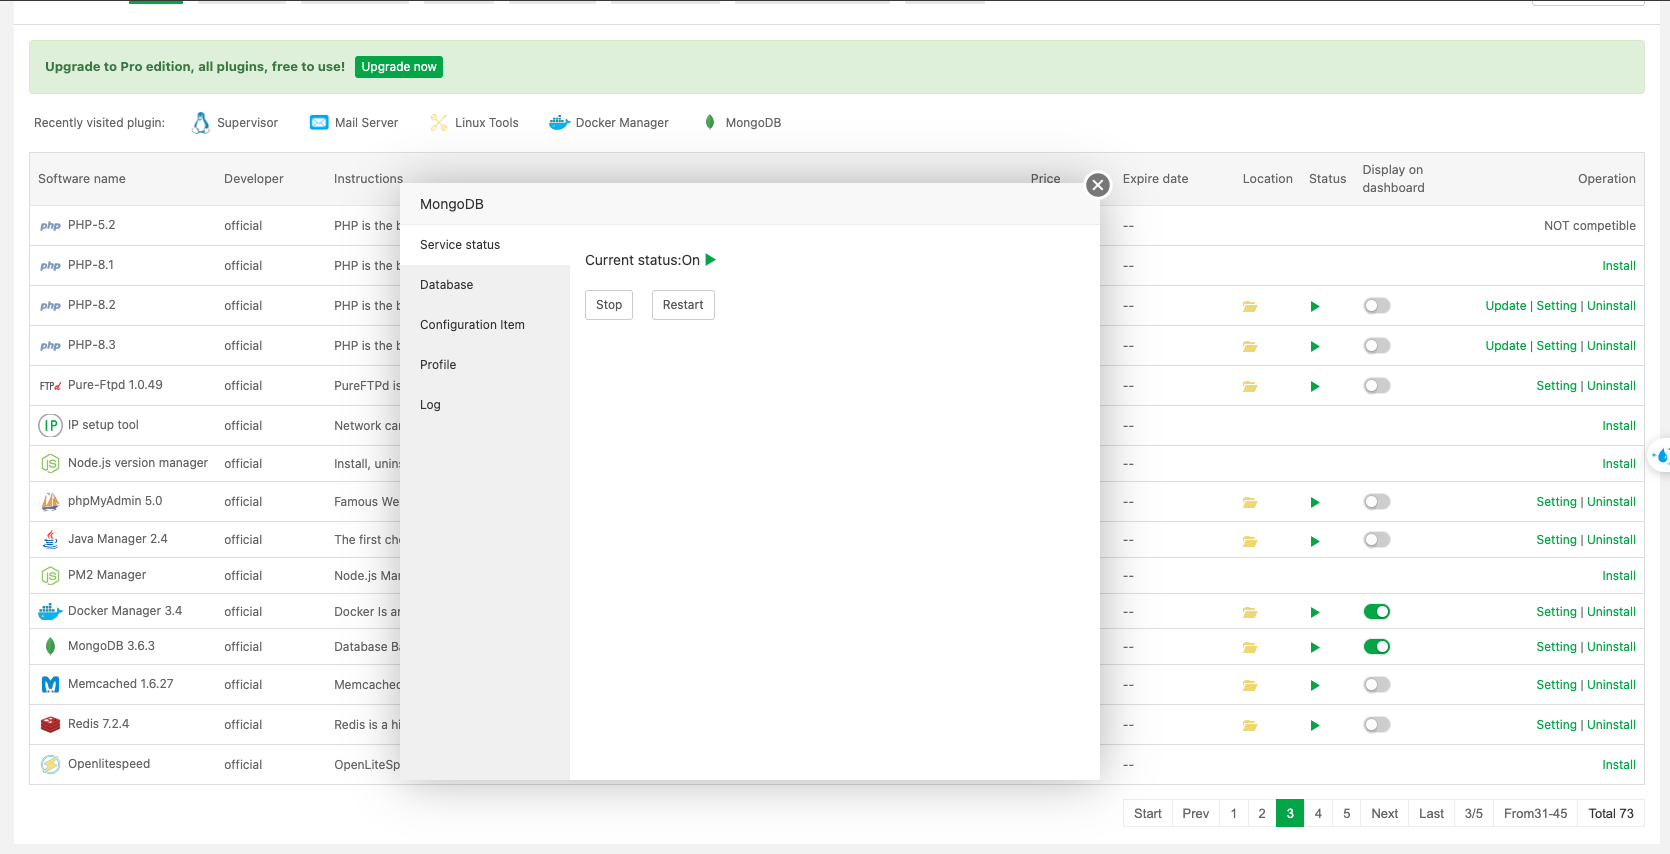Click the PHP-5.2 php icon

50,226
